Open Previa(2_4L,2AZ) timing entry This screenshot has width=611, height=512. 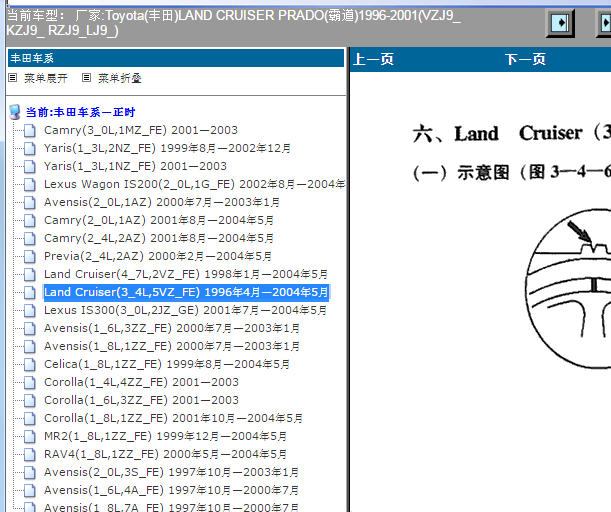158,256
